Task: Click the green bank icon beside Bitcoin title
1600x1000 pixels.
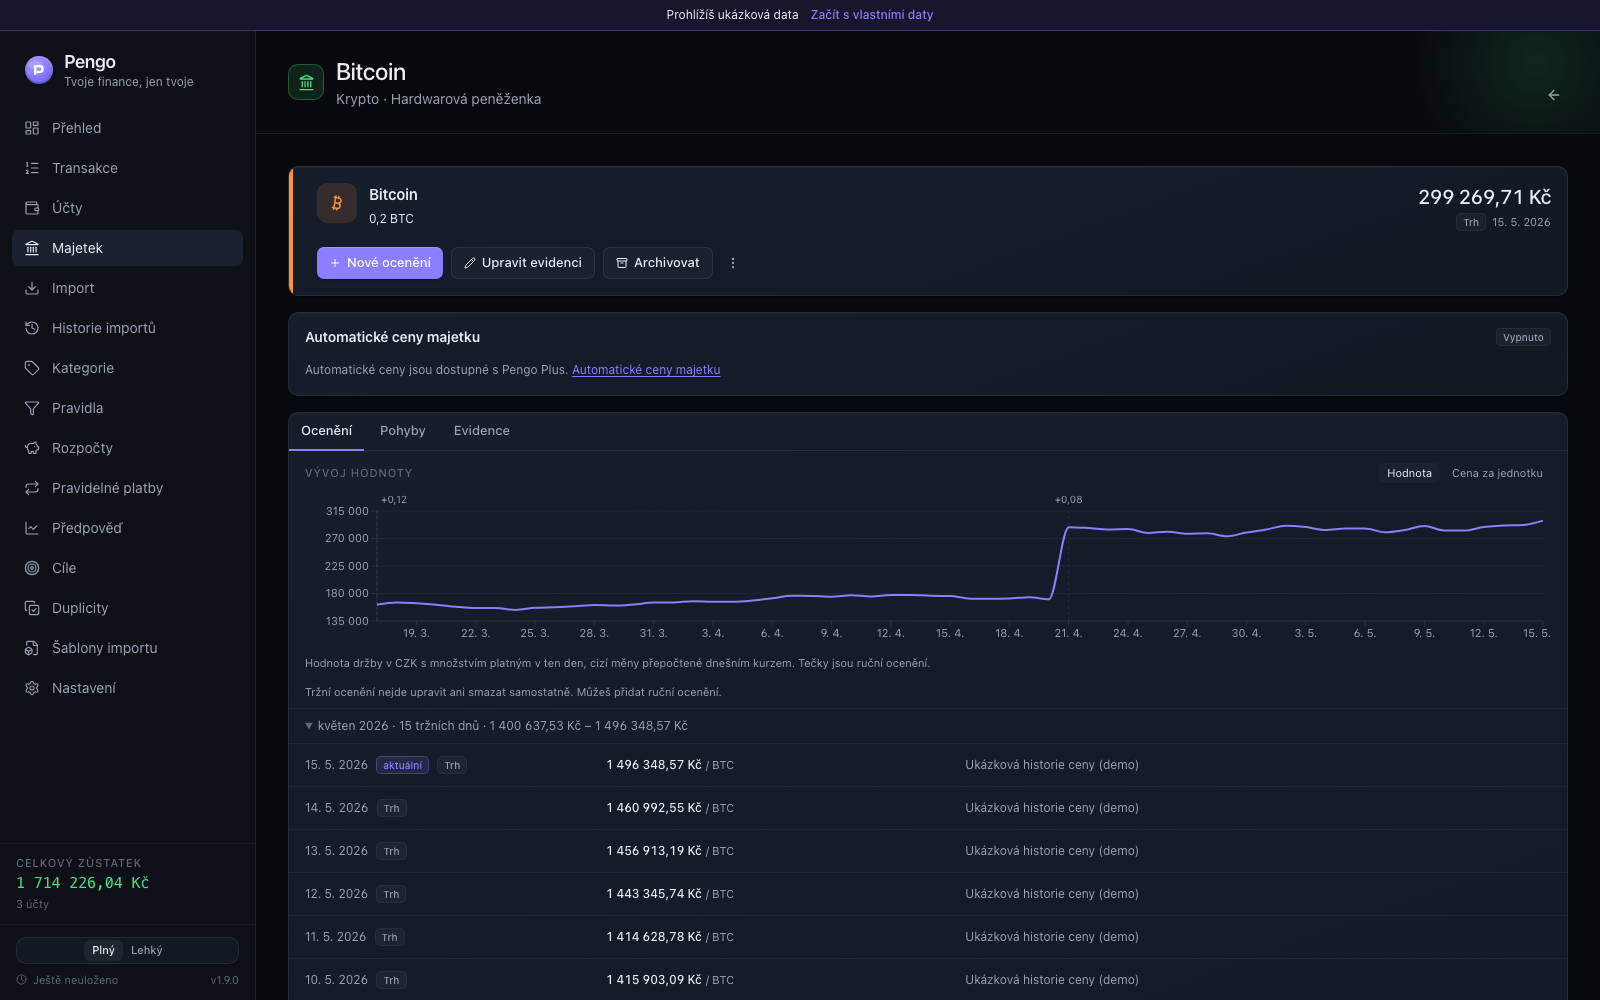Action: pos(306,82)
